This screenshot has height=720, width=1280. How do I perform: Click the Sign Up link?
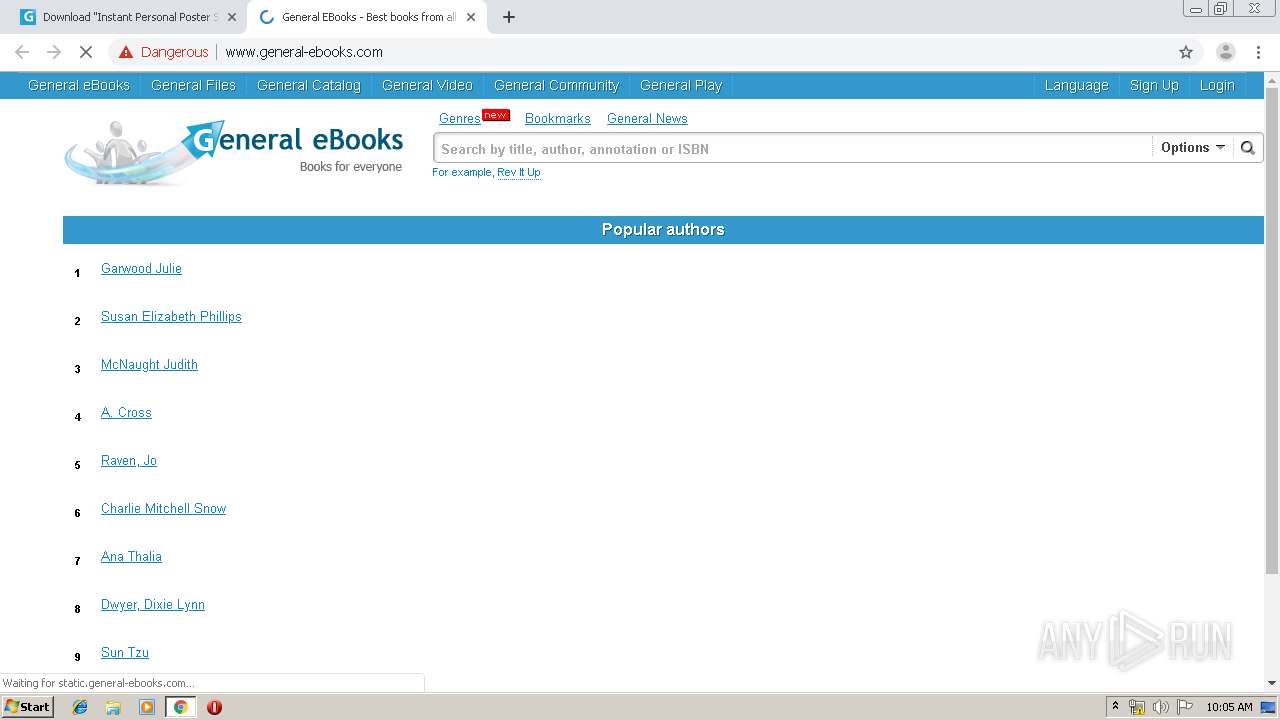tap(1154, 85)
